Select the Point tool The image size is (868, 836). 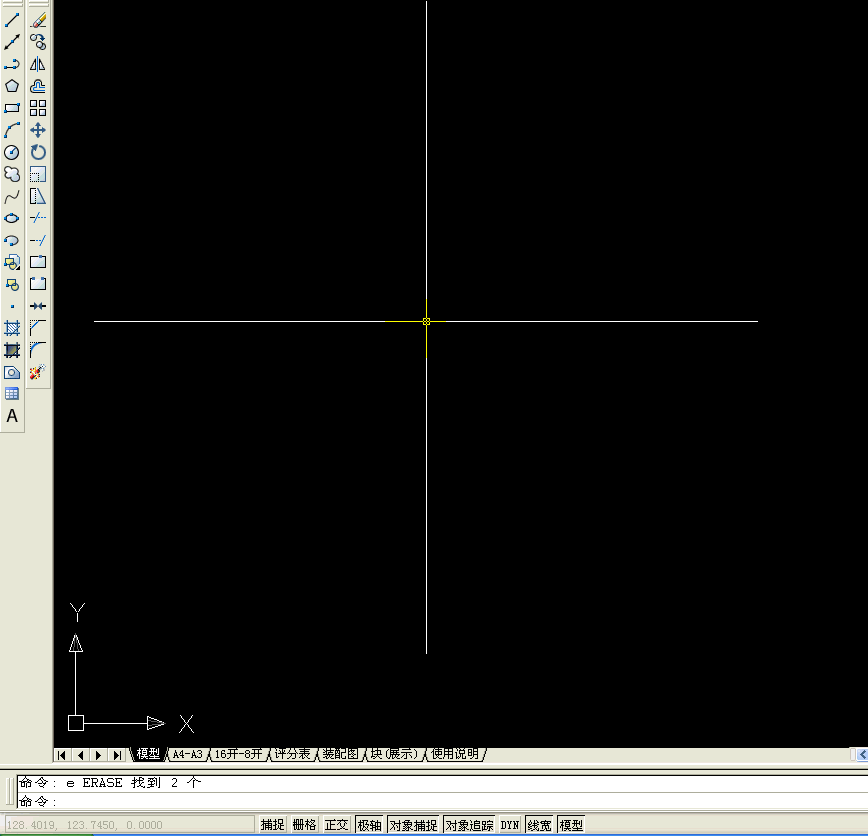(12, 306)
